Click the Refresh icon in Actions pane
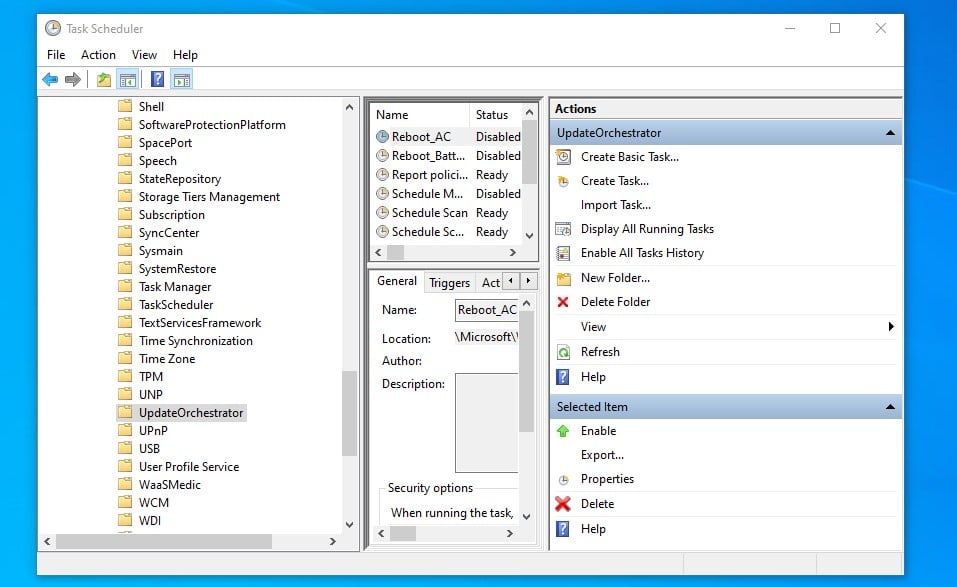 click(x=563, y=352)
